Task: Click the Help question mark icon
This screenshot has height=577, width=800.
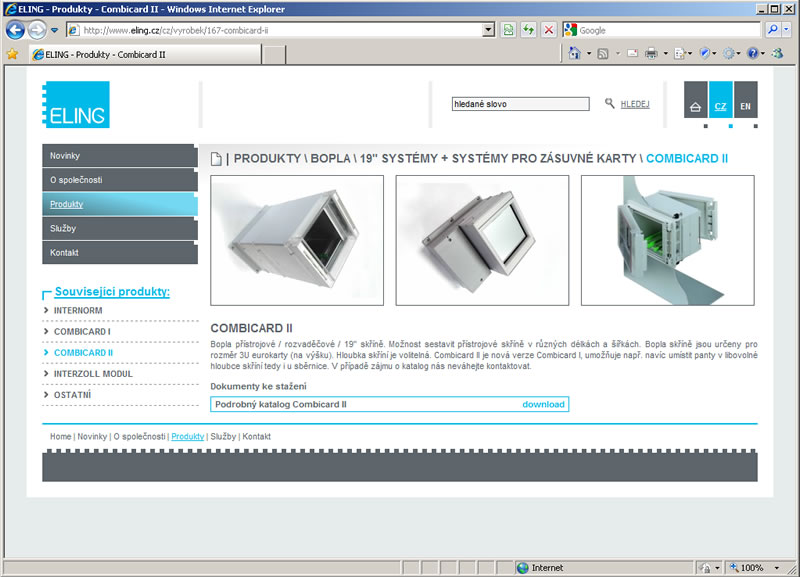Action: (x=752, y=53)
